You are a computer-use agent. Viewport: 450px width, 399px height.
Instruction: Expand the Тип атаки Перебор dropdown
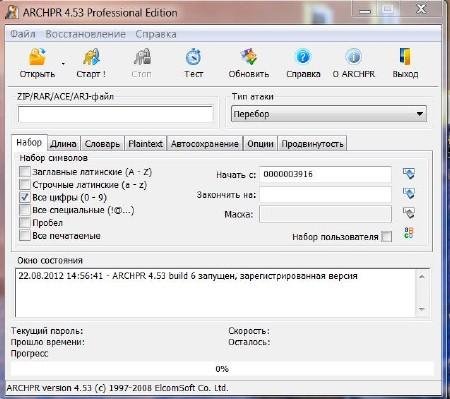[x=329, y=114]
